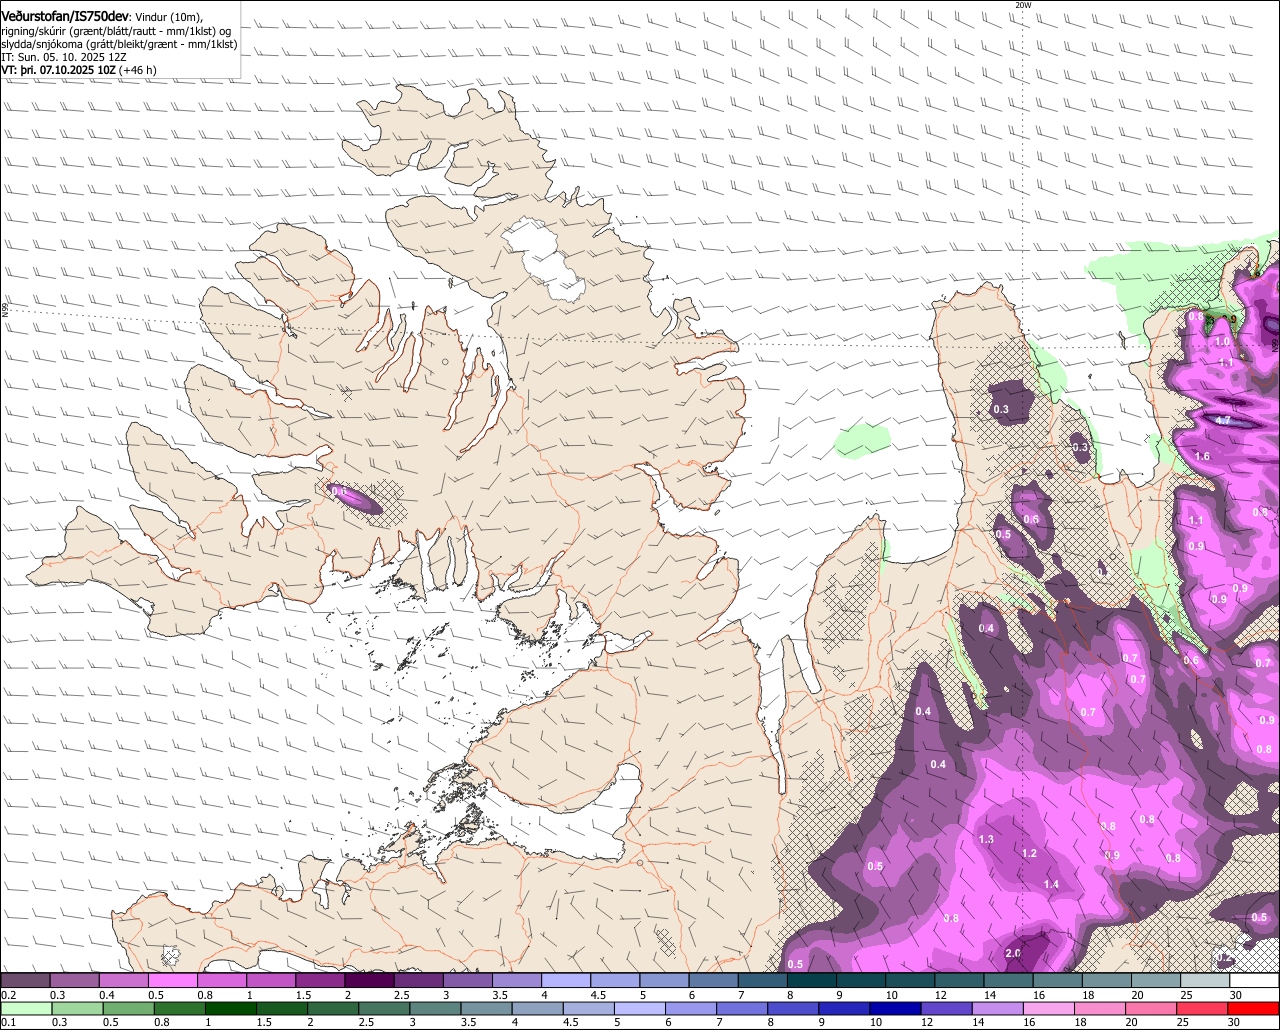The width and height of the screenshot is (1280, 1030).
Task: Click the "20W" longitude label
Action: pyautogui.click(x=1022, y=5)
